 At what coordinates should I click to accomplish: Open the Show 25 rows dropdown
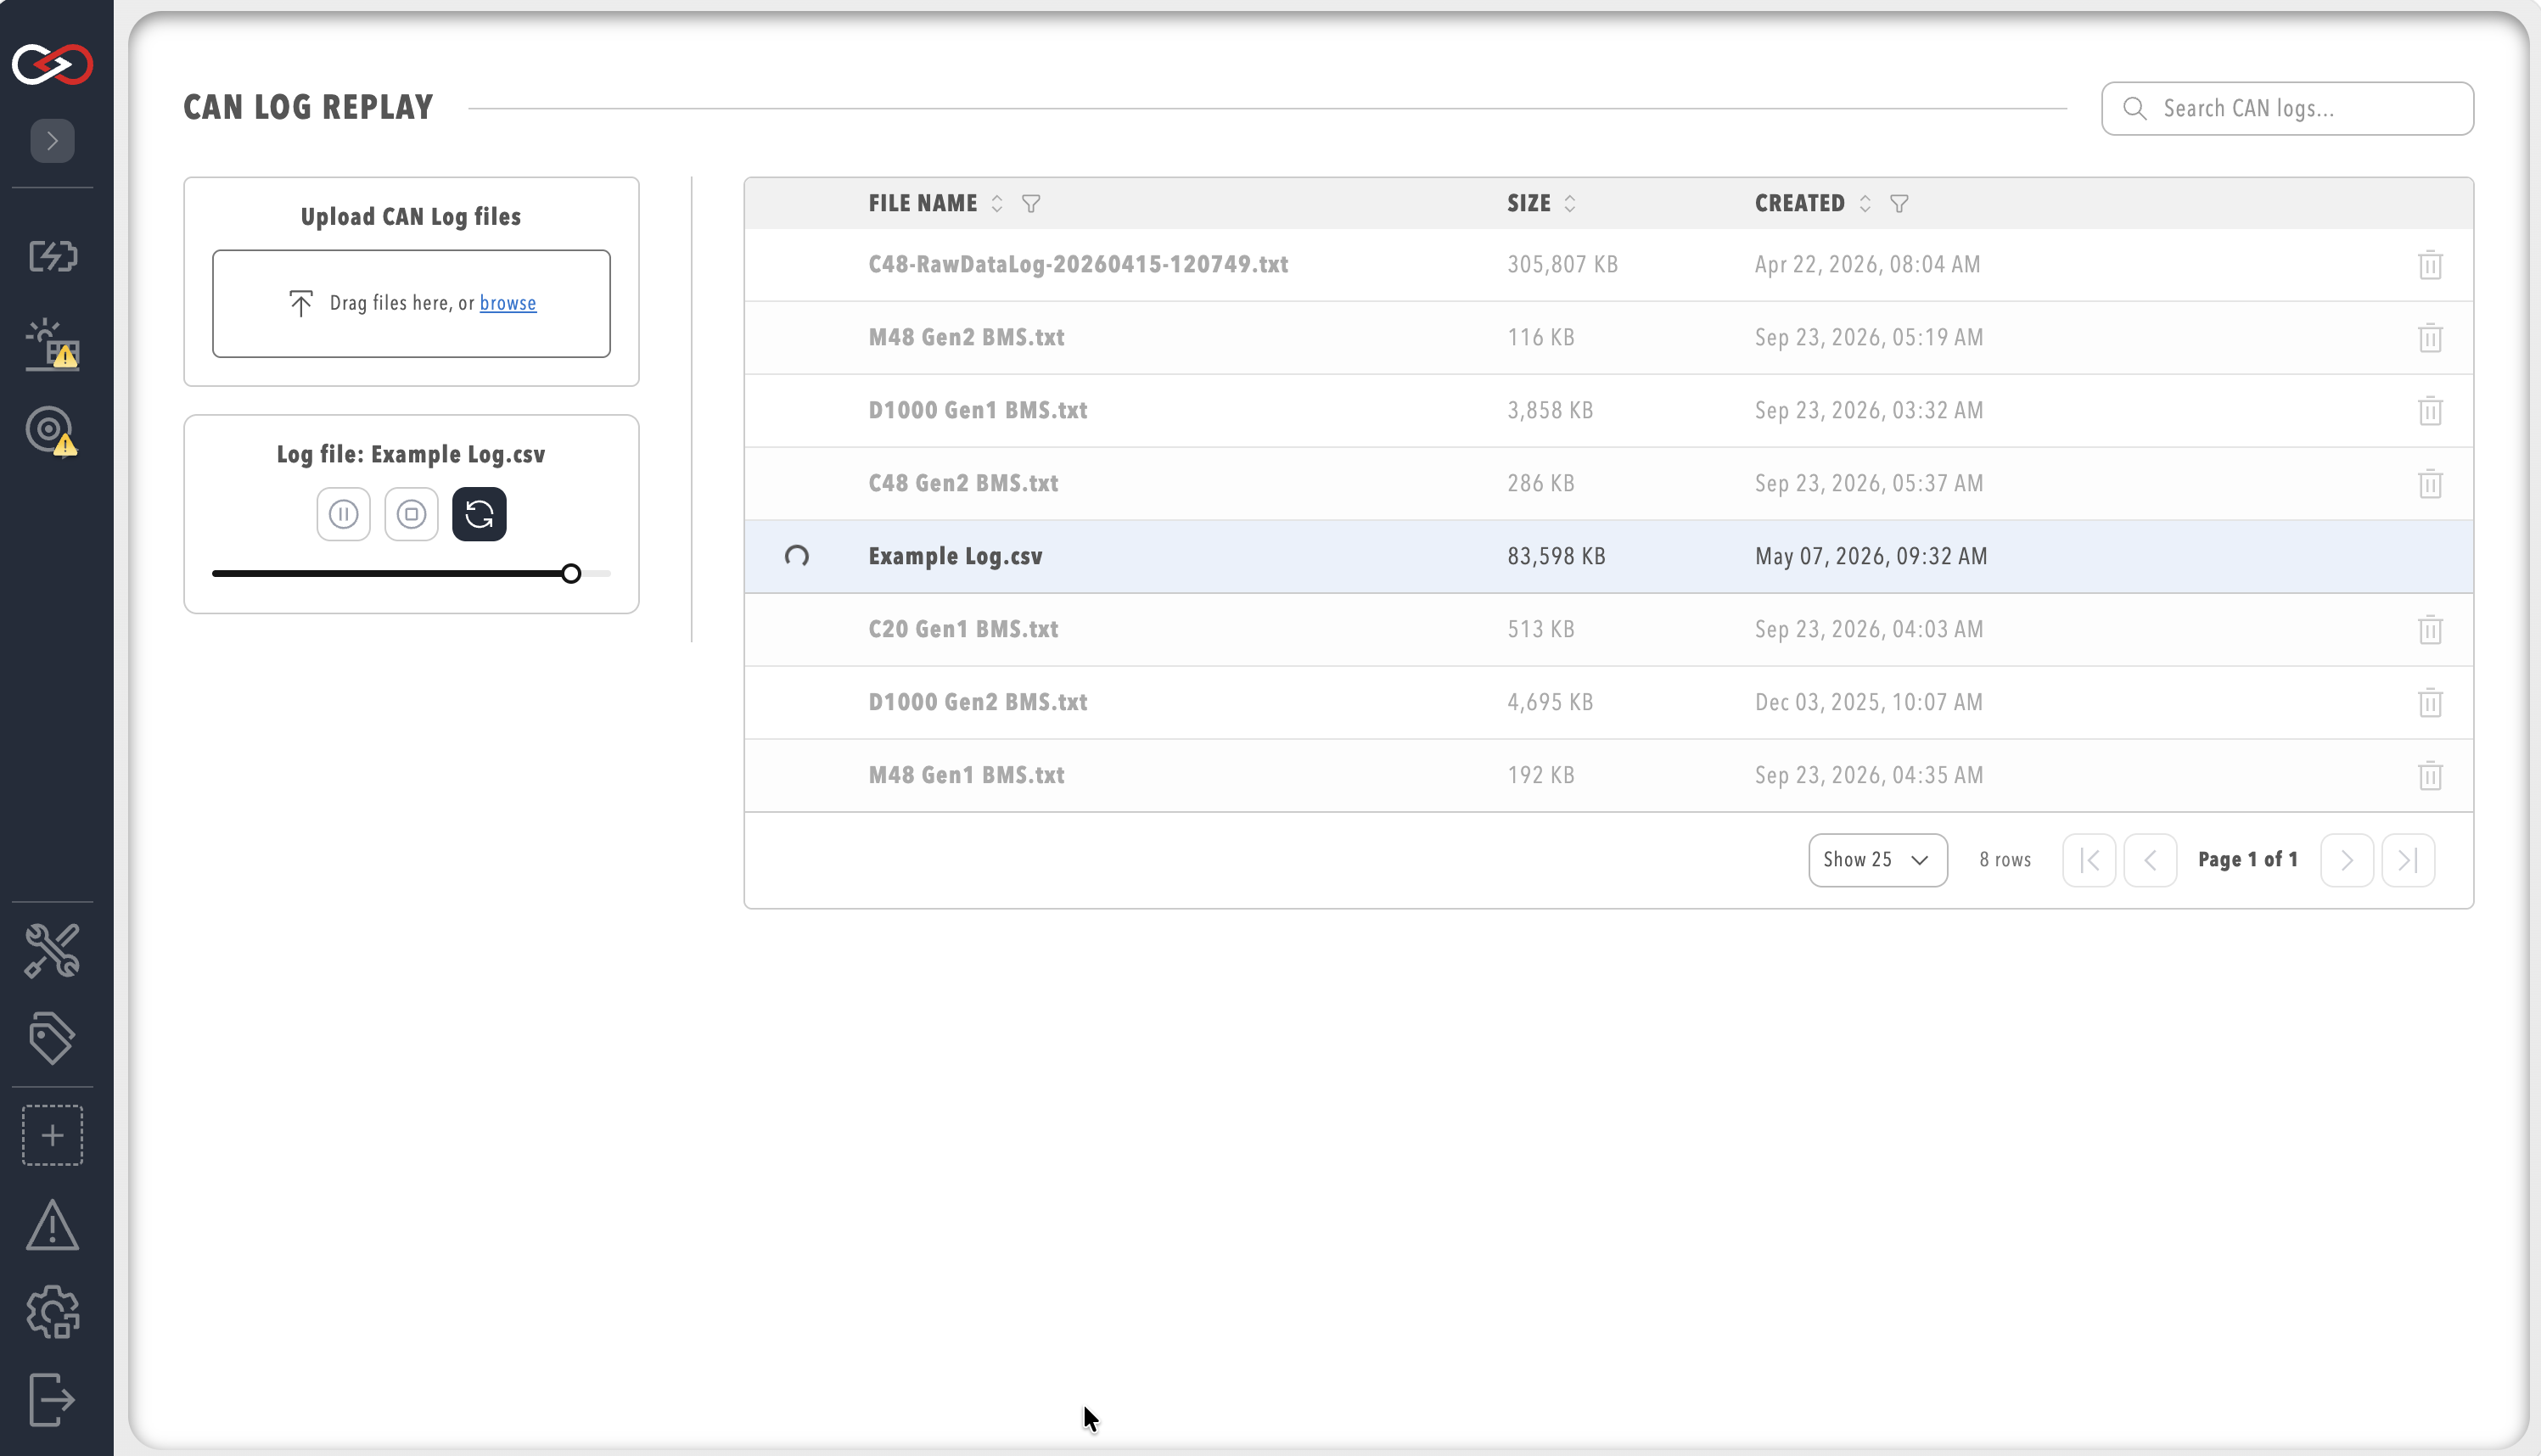click(x=1877, y=860)
